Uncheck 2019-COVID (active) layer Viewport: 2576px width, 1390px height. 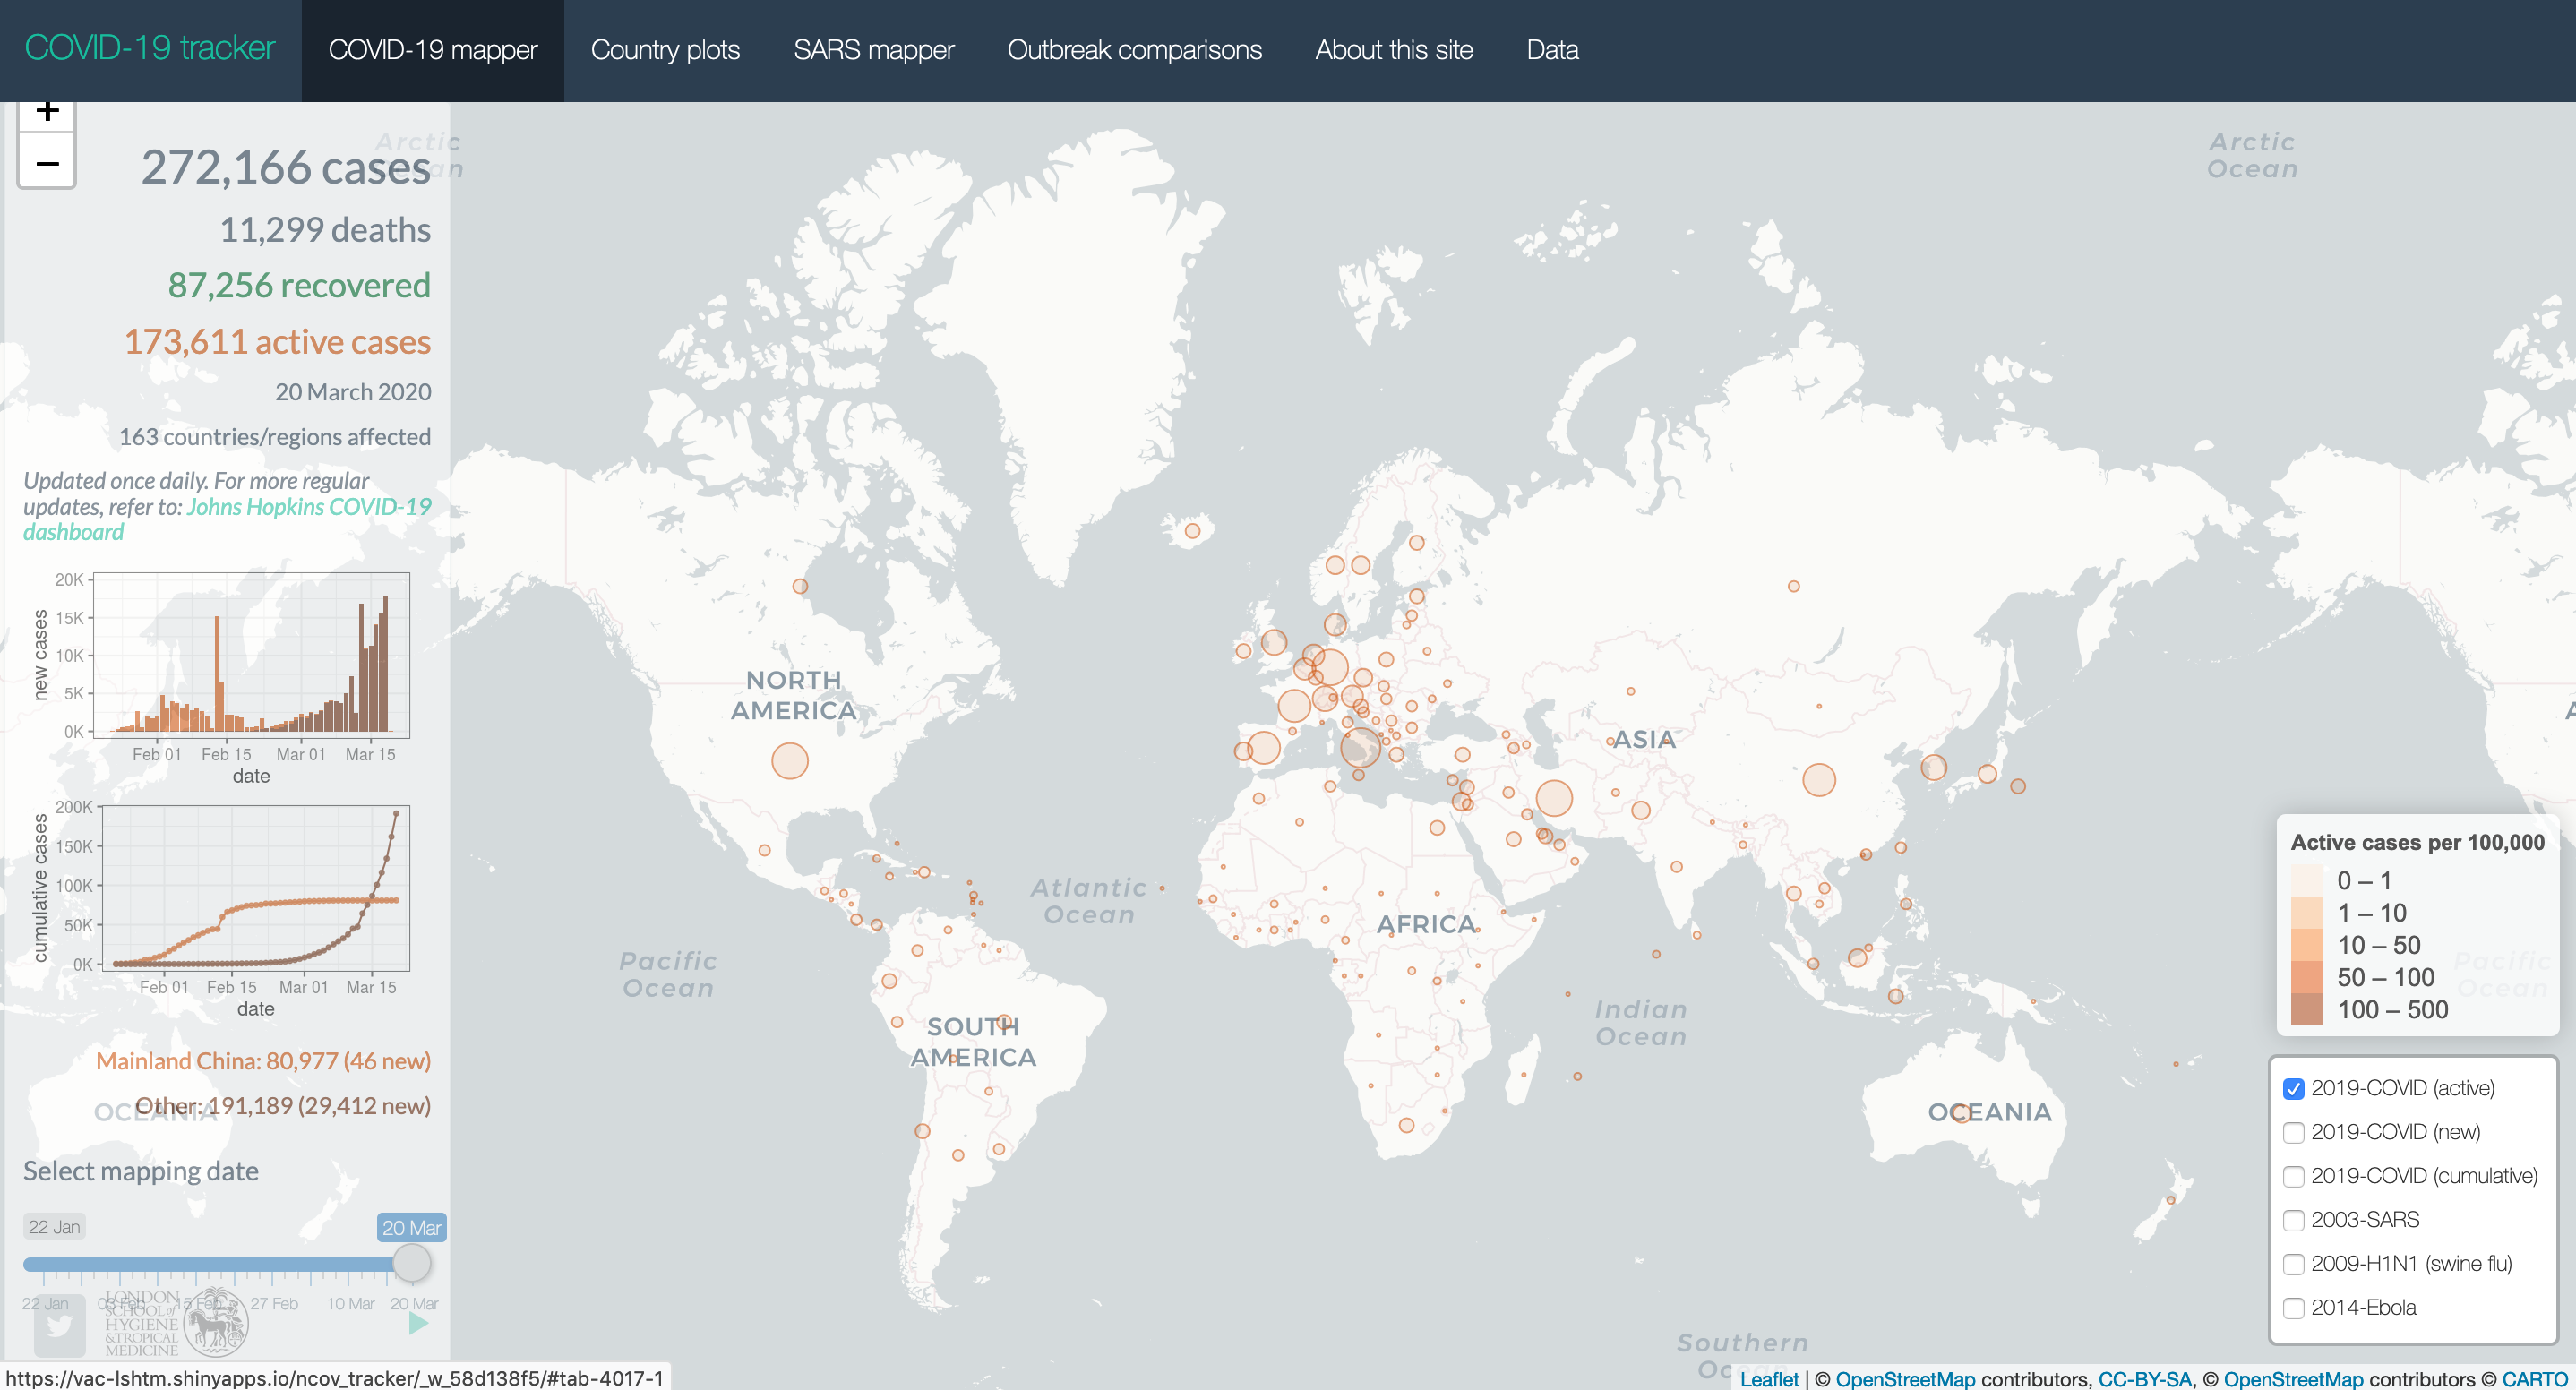(x=2294, y=1089)
